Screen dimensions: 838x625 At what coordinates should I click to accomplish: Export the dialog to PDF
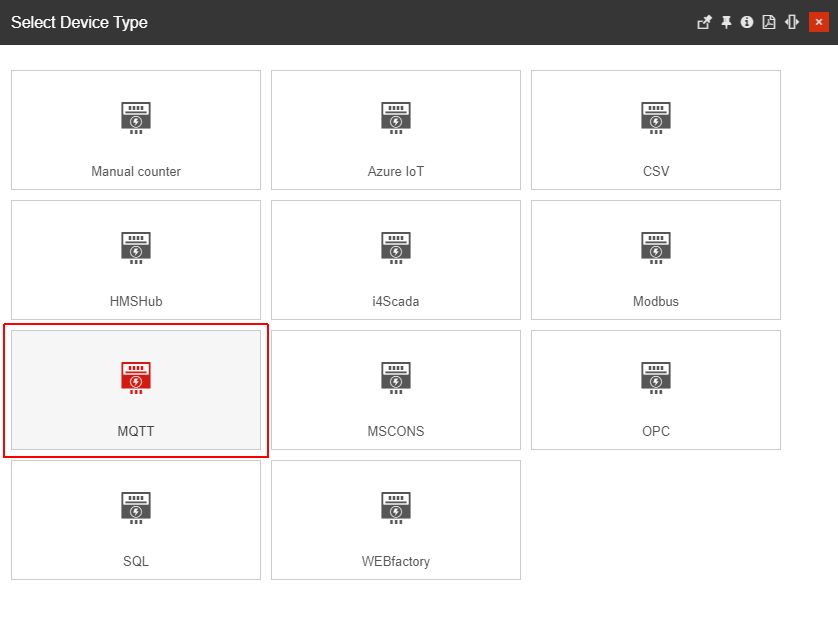(x=767, y=21)
